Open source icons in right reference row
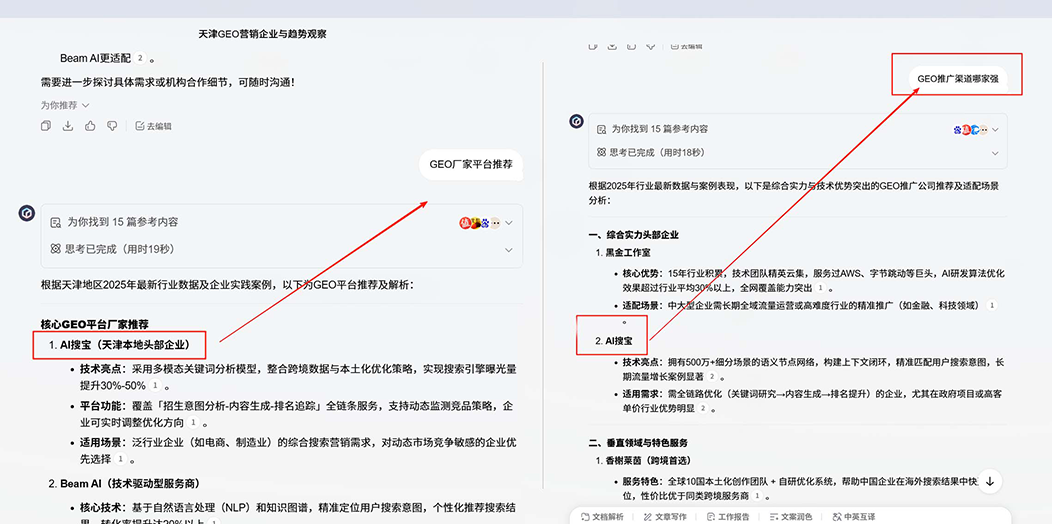The image size is (1052, 524). (x=970, y=129)
